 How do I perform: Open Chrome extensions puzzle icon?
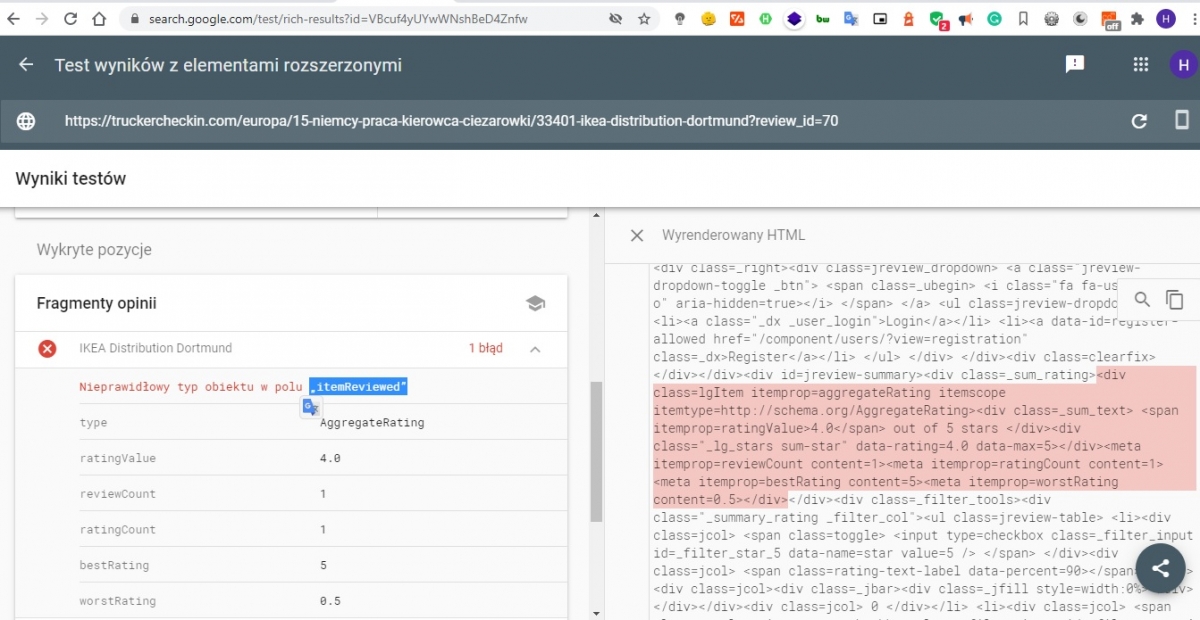[1137, 19]
